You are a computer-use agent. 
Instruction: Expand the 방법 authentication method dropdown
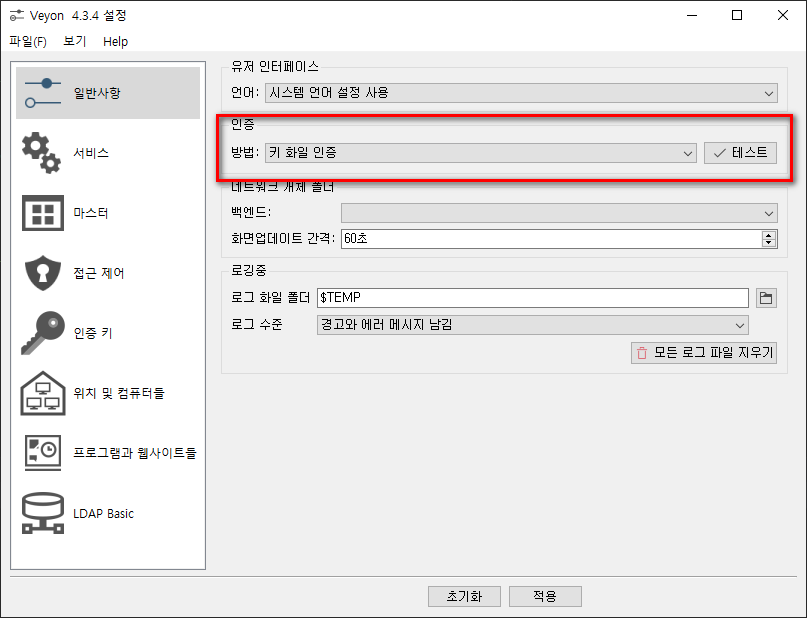[x=481, y=153]
